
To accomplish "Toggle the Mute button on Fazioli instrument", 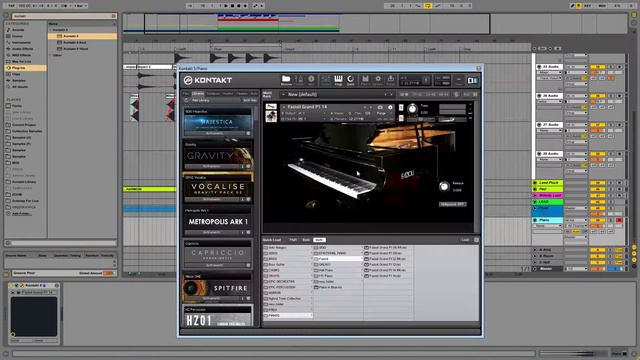I will tap(401, 118).
